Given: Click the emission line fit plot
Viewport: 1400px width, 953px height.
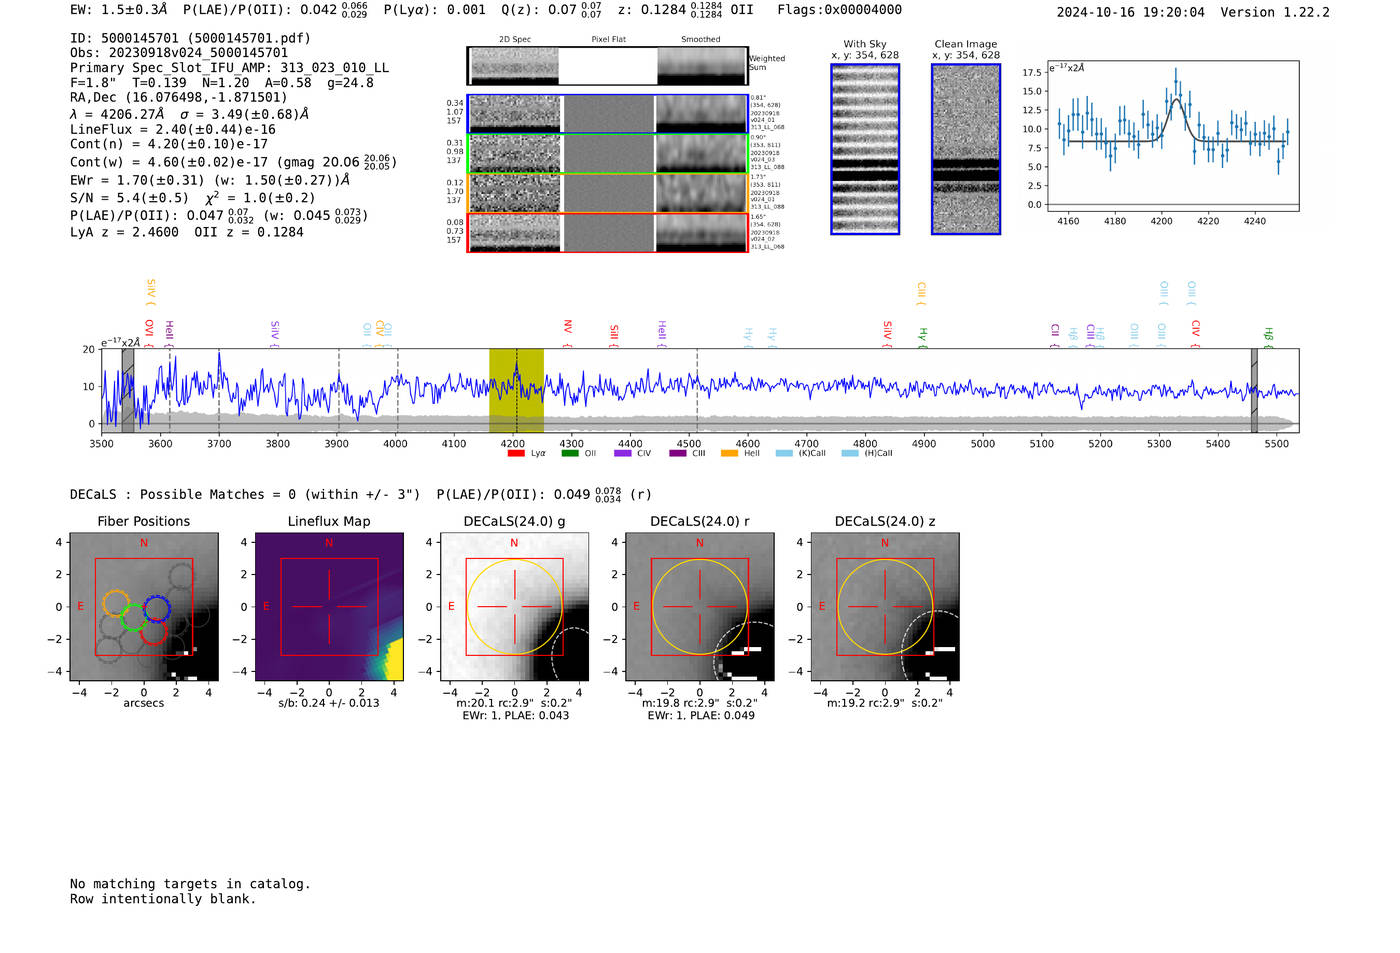Looking at the screenshot, I should point(1172,136).
